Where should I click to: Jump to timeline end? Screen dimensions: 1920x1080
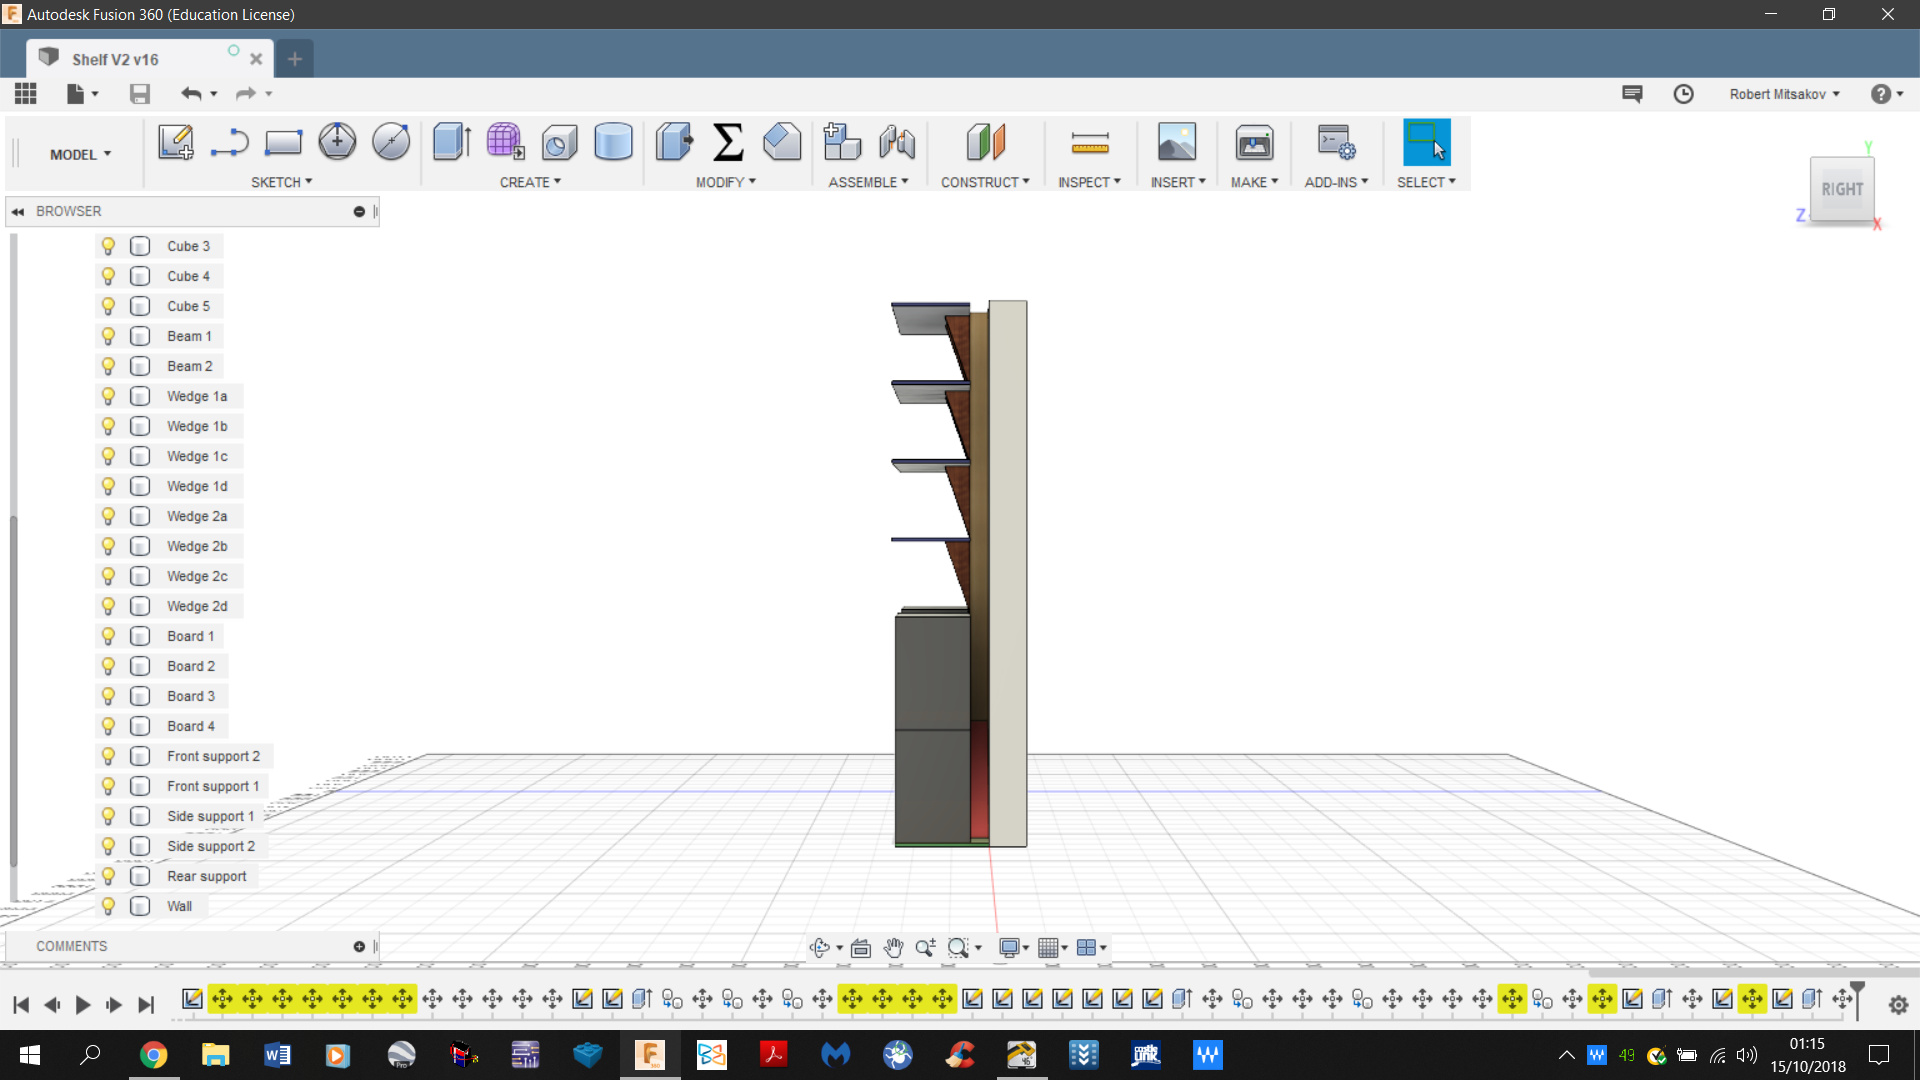(x=146, y=1005)
